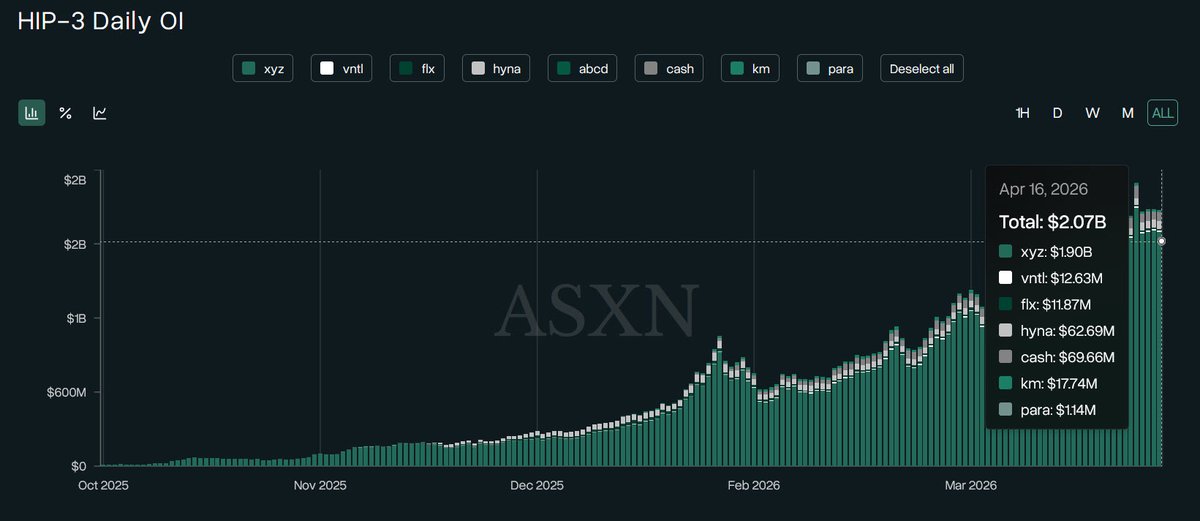Toggle the vntl series legend
Viewport: 1200px width, 521px height.
coord(343,69)
